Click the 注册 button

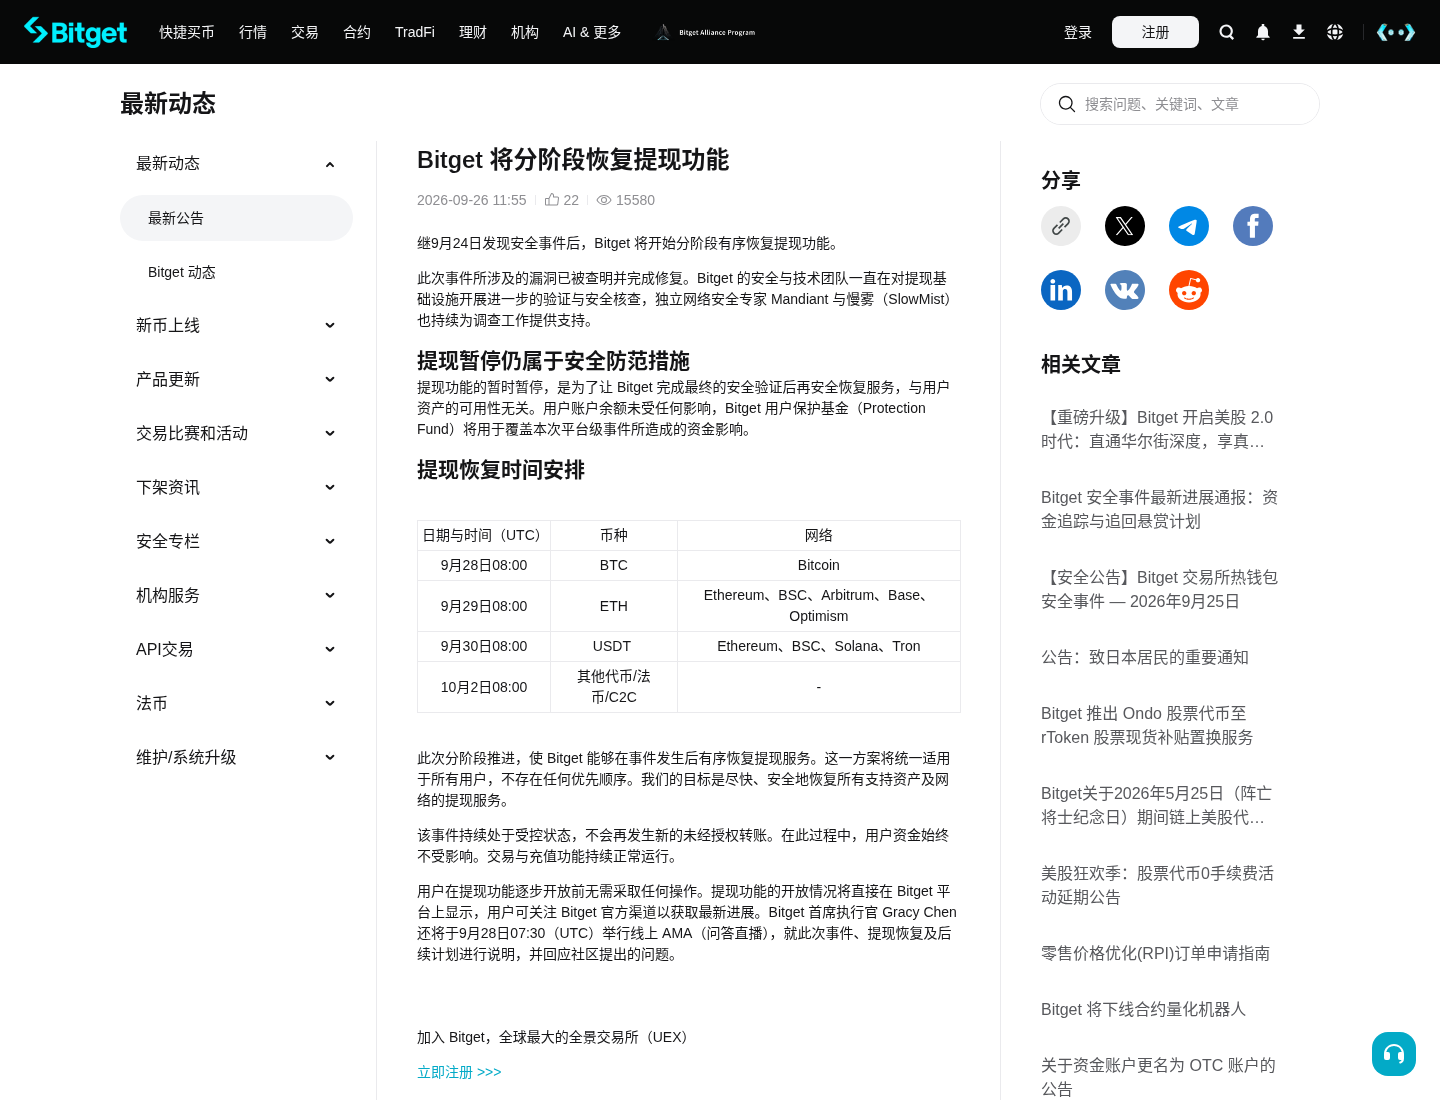point(1155,32)
